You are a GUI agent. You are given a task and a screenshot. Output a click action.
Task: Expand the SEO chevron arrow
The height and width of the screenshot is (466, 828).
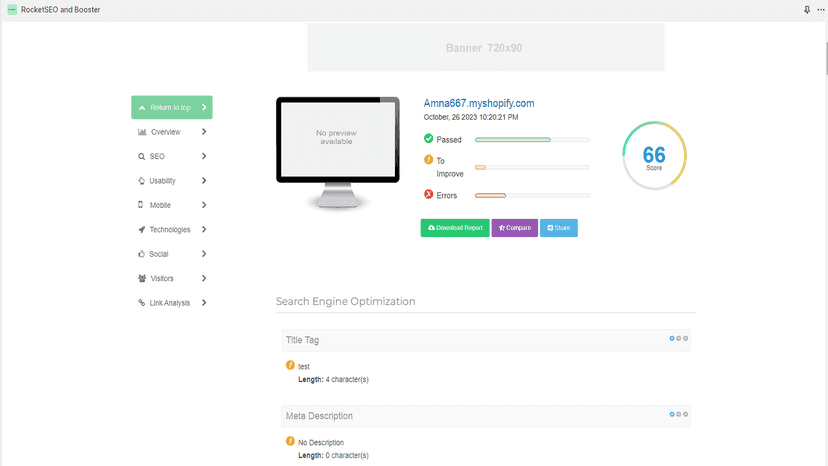click(x=204, y=156)
